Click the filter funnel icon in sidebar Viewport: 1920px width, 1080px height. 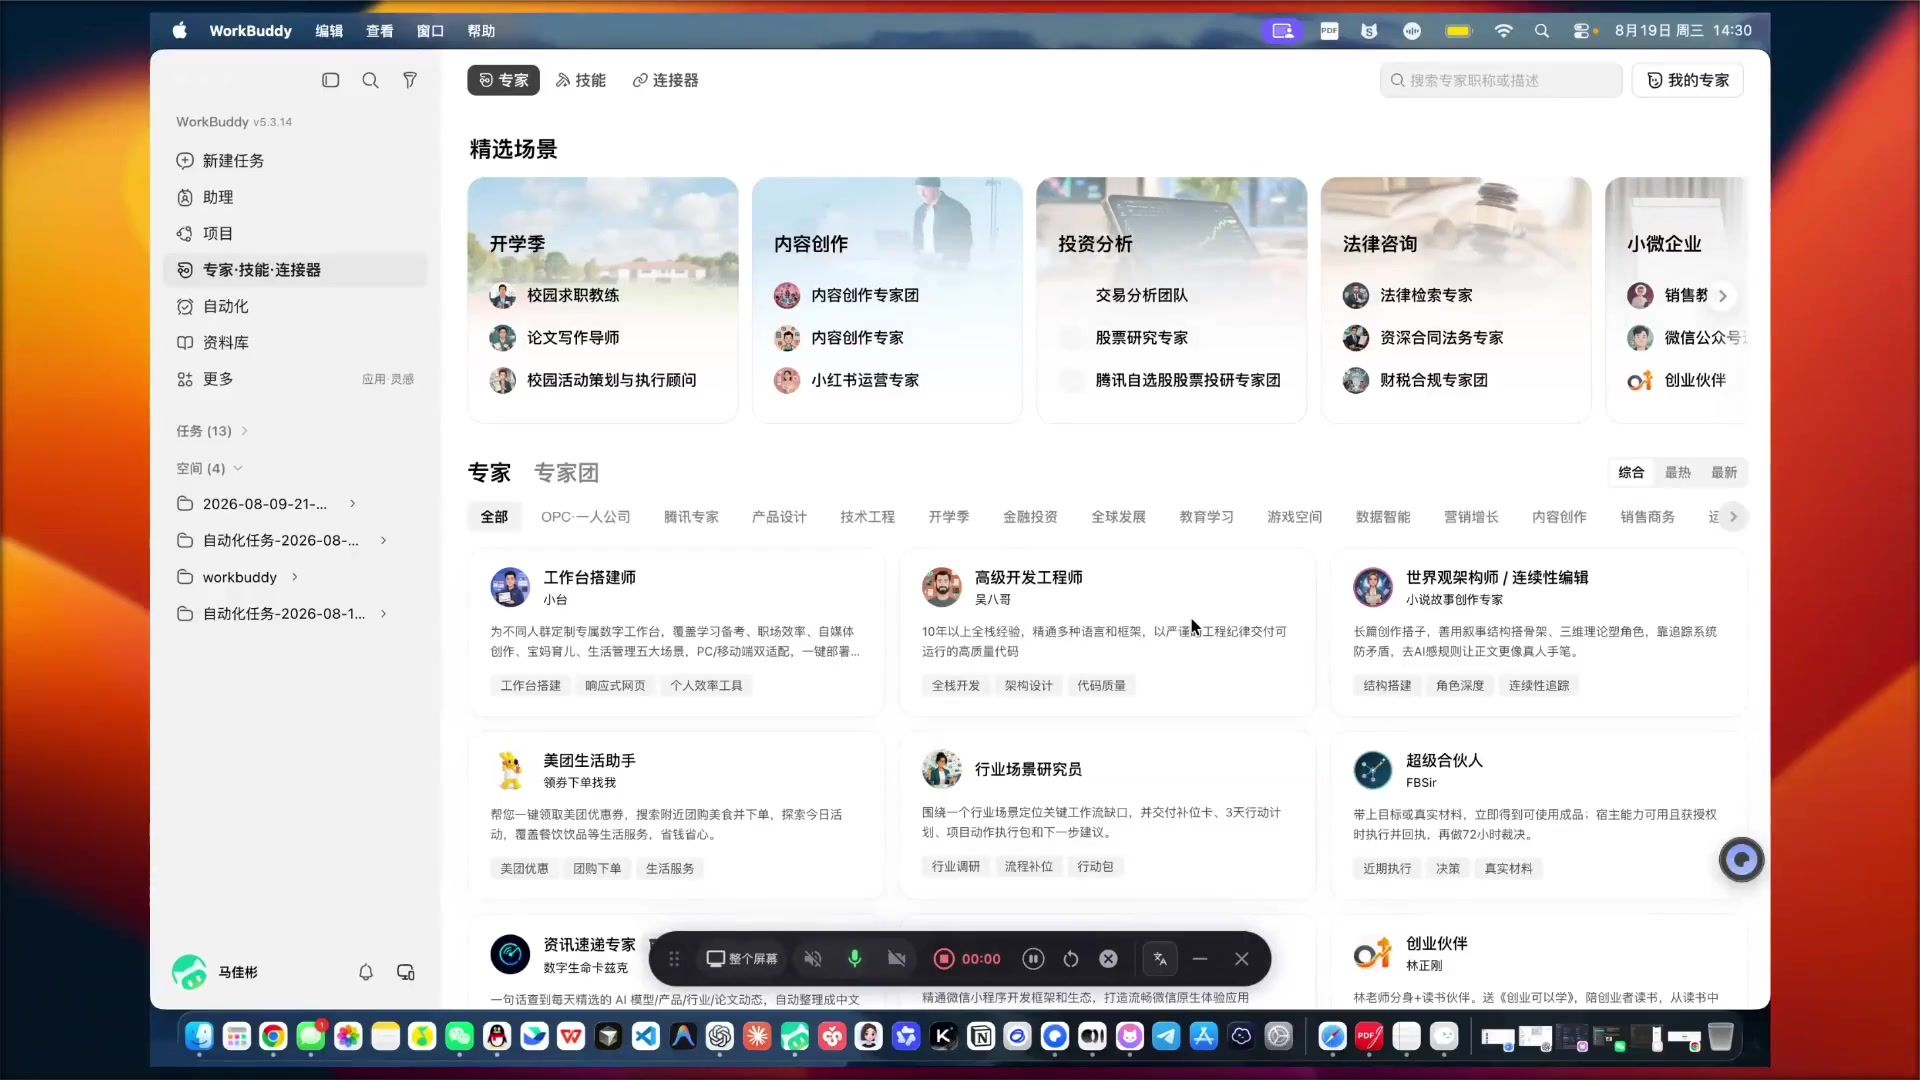tap(410, 80)
